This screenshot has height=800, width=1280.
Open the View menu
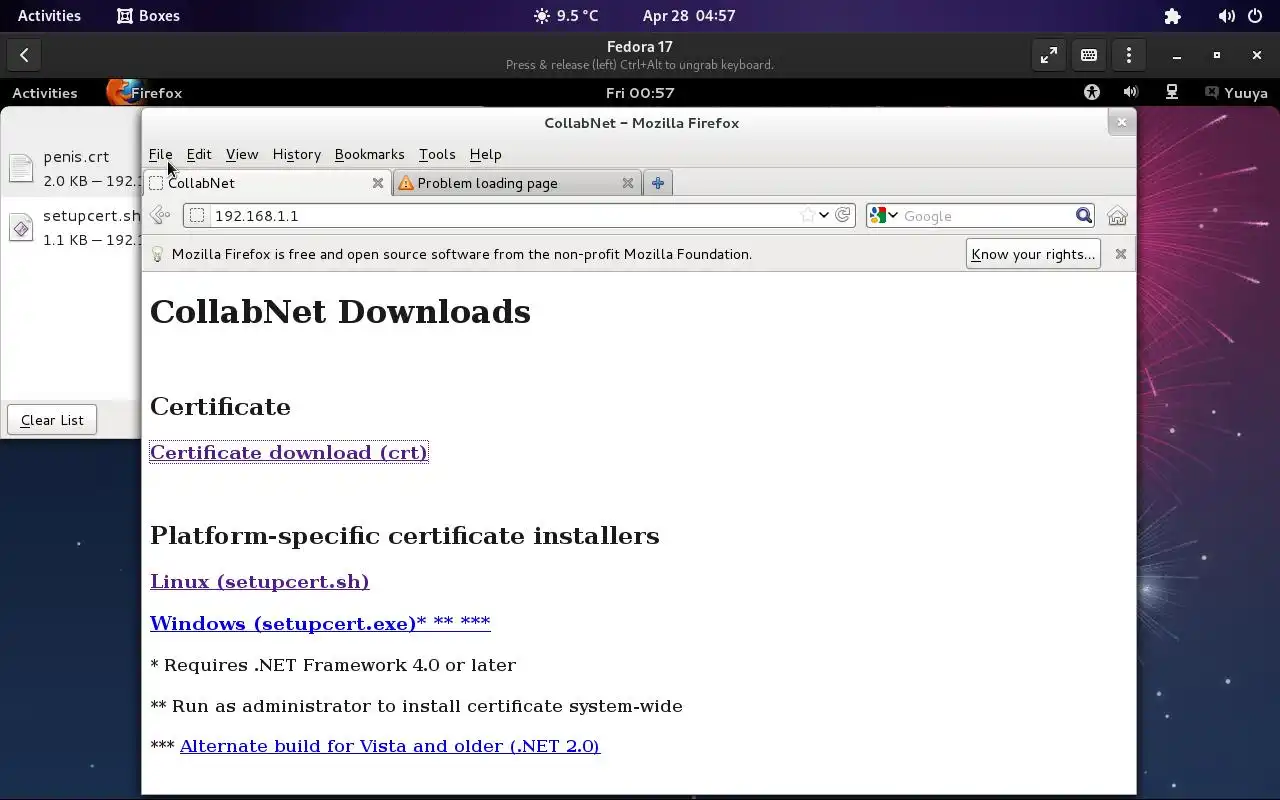point(242,154)
